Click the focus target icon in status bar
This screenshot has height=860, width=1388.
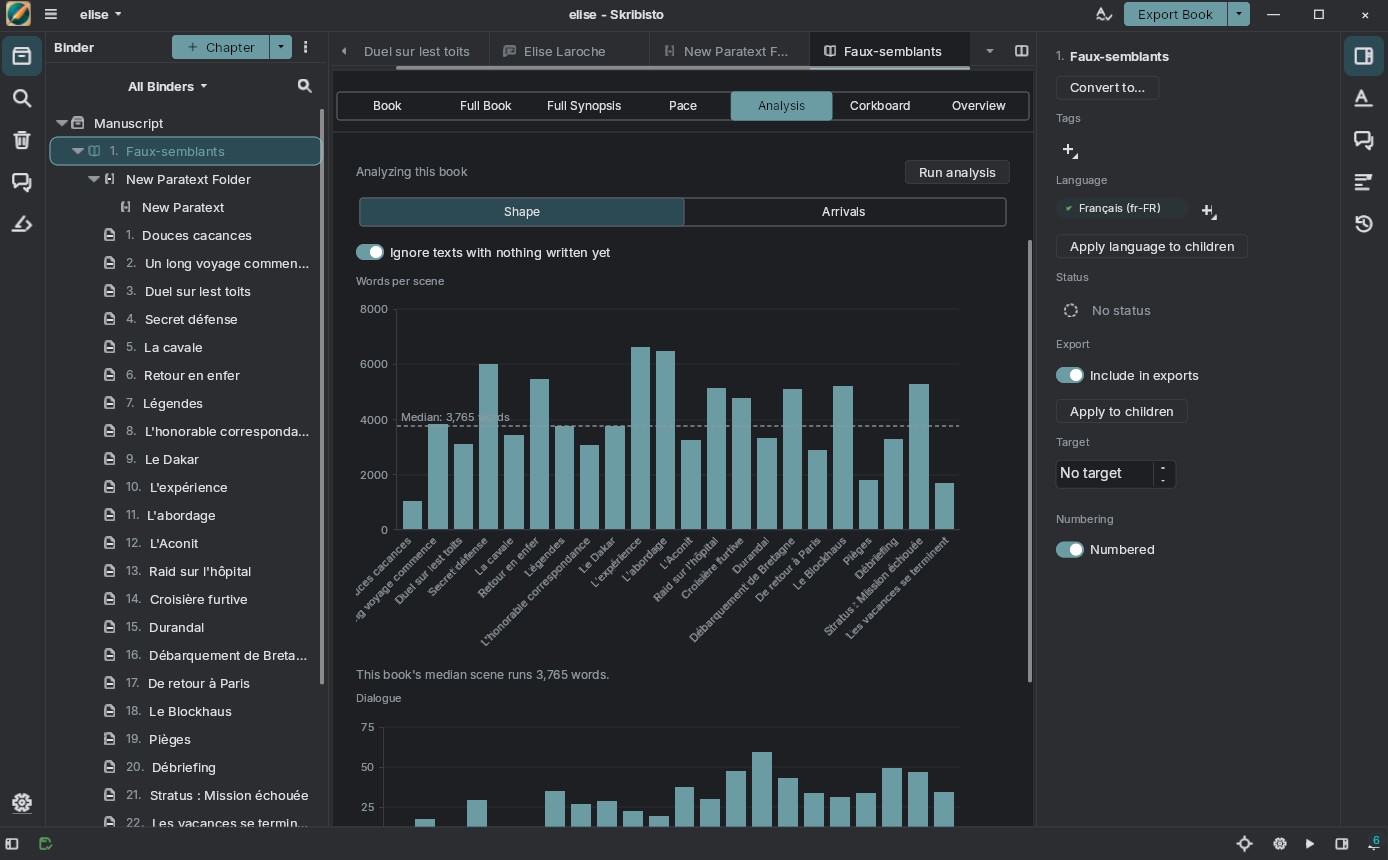(1244, 844)
